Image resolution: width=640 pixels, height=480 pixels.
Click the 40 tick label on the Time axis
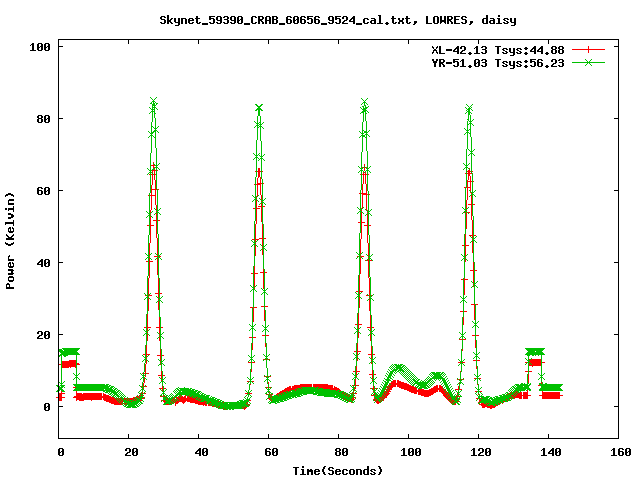coord(201,452)
